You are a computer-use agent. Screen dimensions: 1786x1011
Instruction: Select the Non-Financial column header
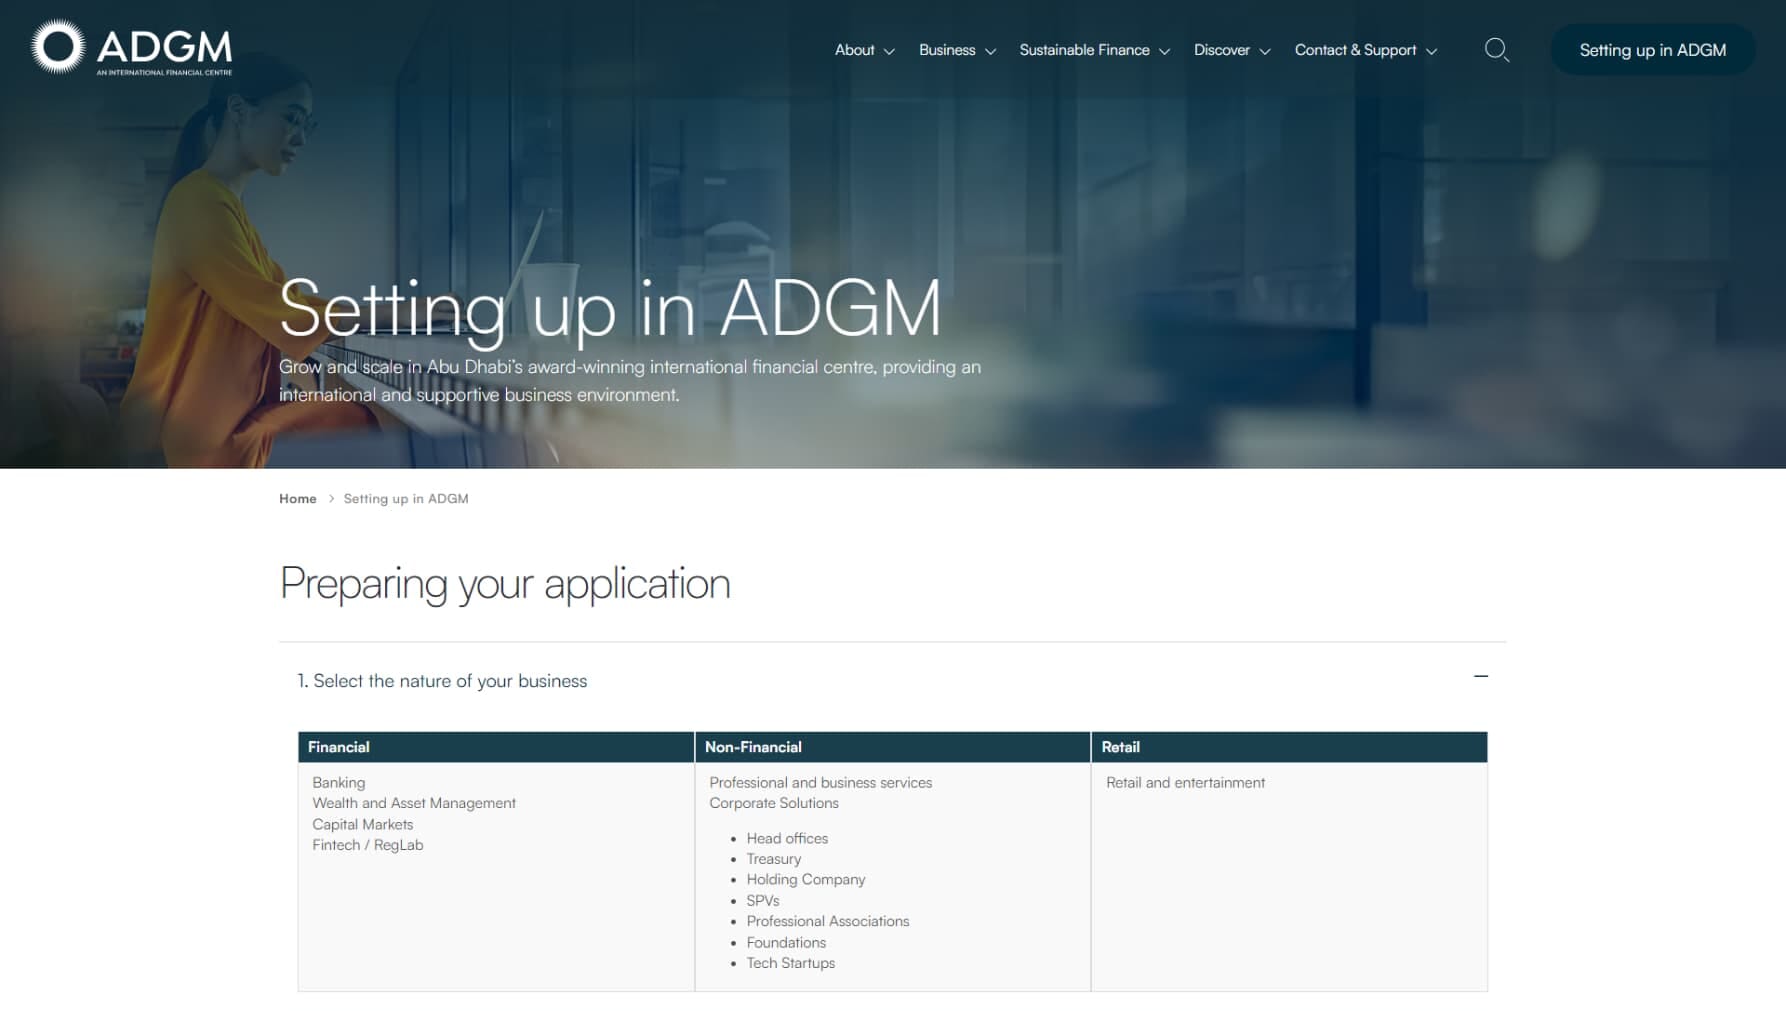point(892,747)
